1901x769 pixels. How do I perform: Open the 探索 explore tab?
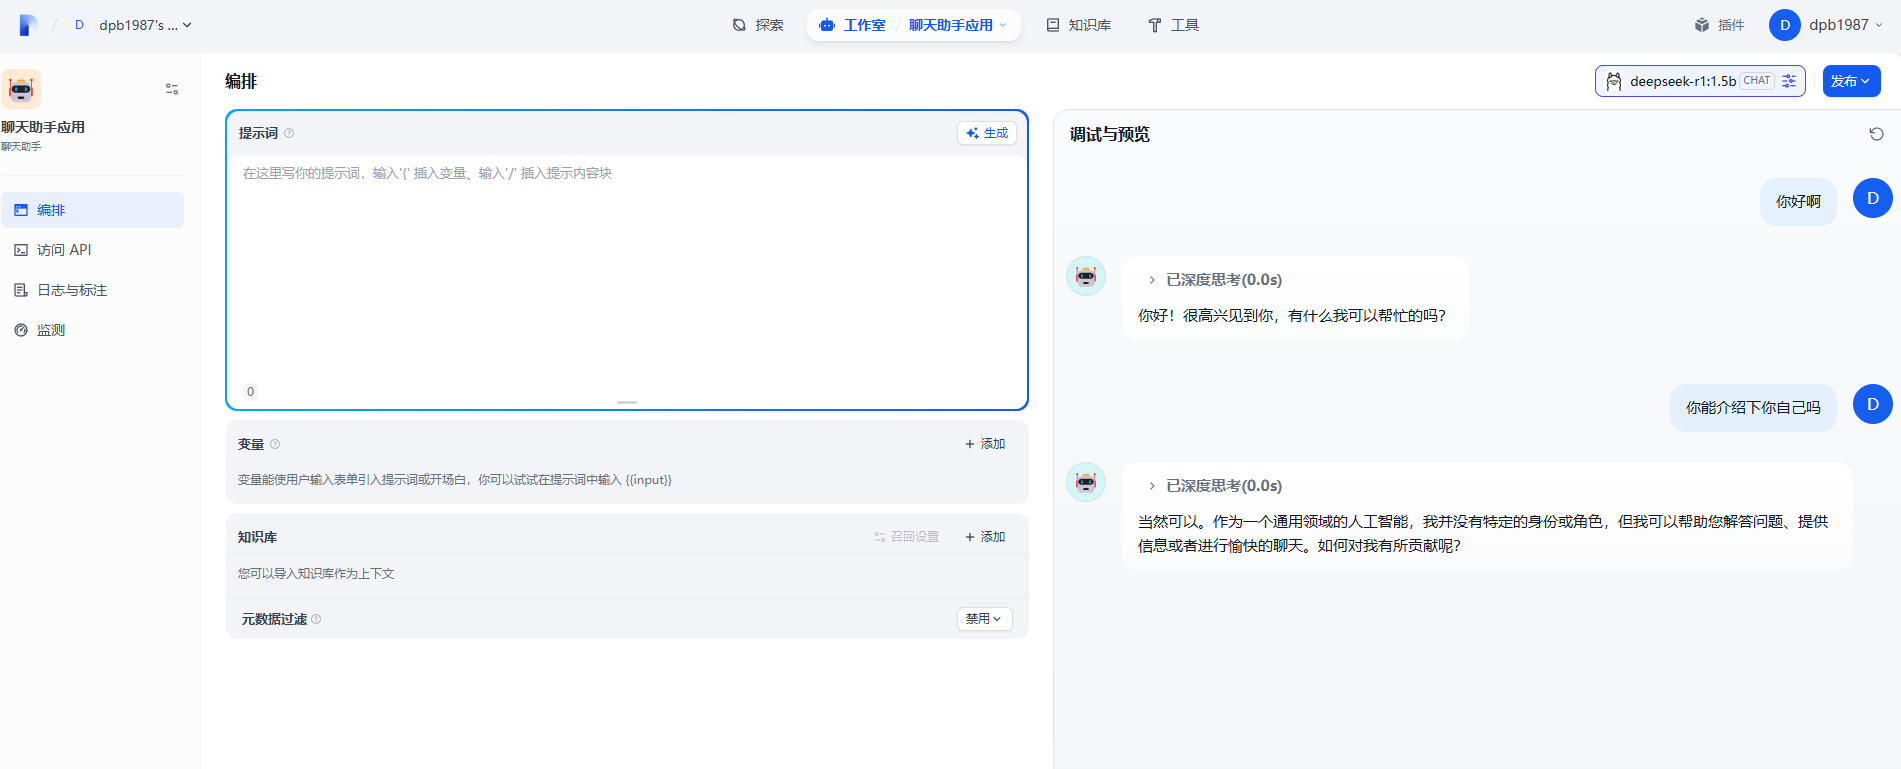coord(758,25)
